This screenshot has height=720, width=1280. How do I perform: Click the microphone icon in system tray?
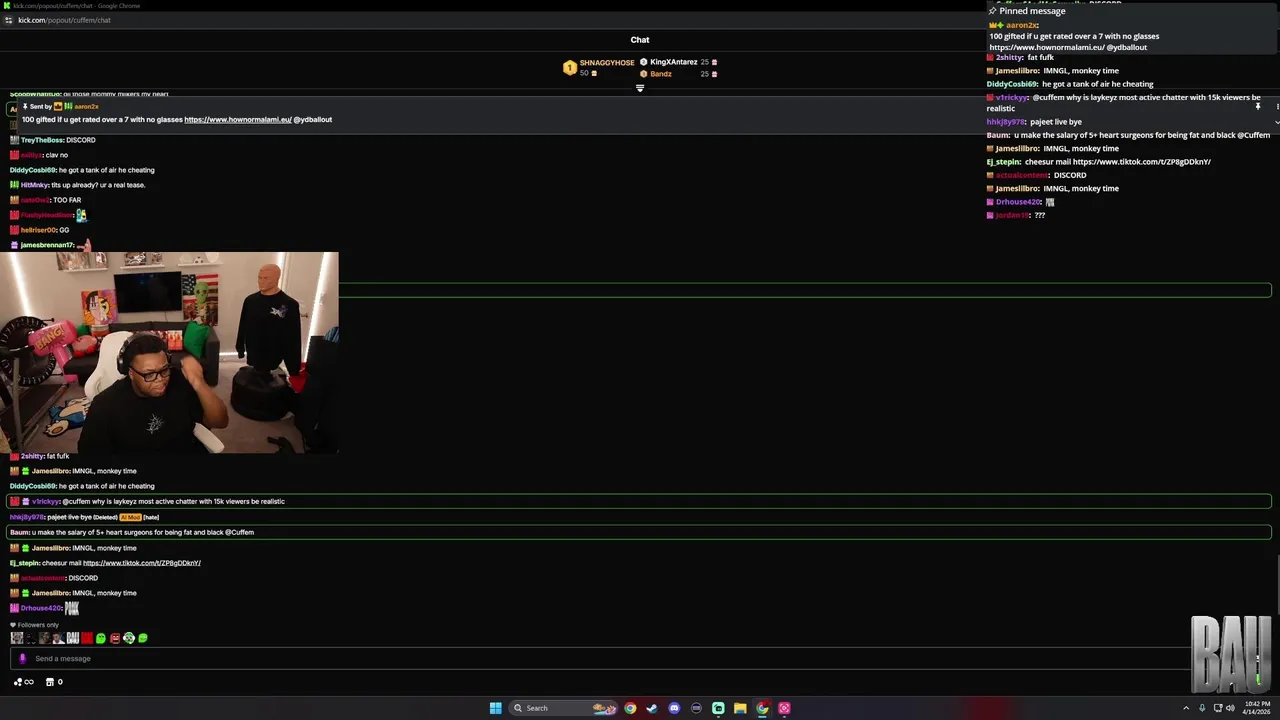1202,708
